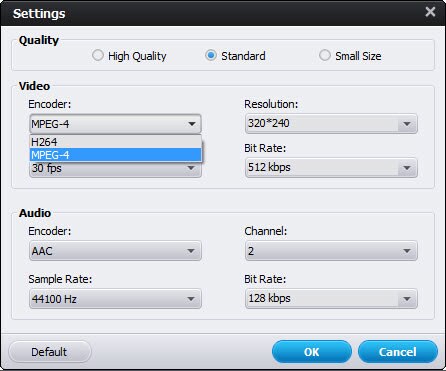Open the video Bit Rate 512 kbps dropdown
The image size is (446, 371).
[x=331, y=168]
